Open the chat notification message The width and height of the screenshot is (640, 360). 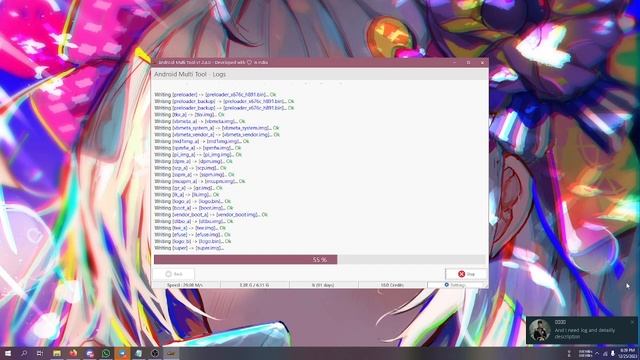click(x=585, y=333)
